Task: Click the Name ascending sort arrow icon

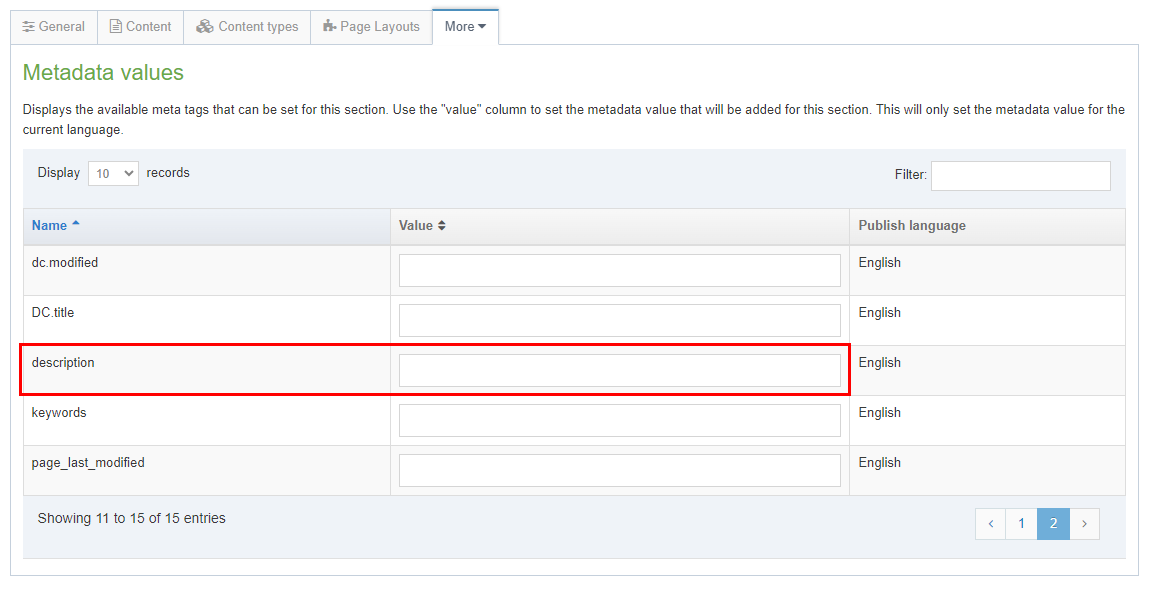Action: (75, 223)
